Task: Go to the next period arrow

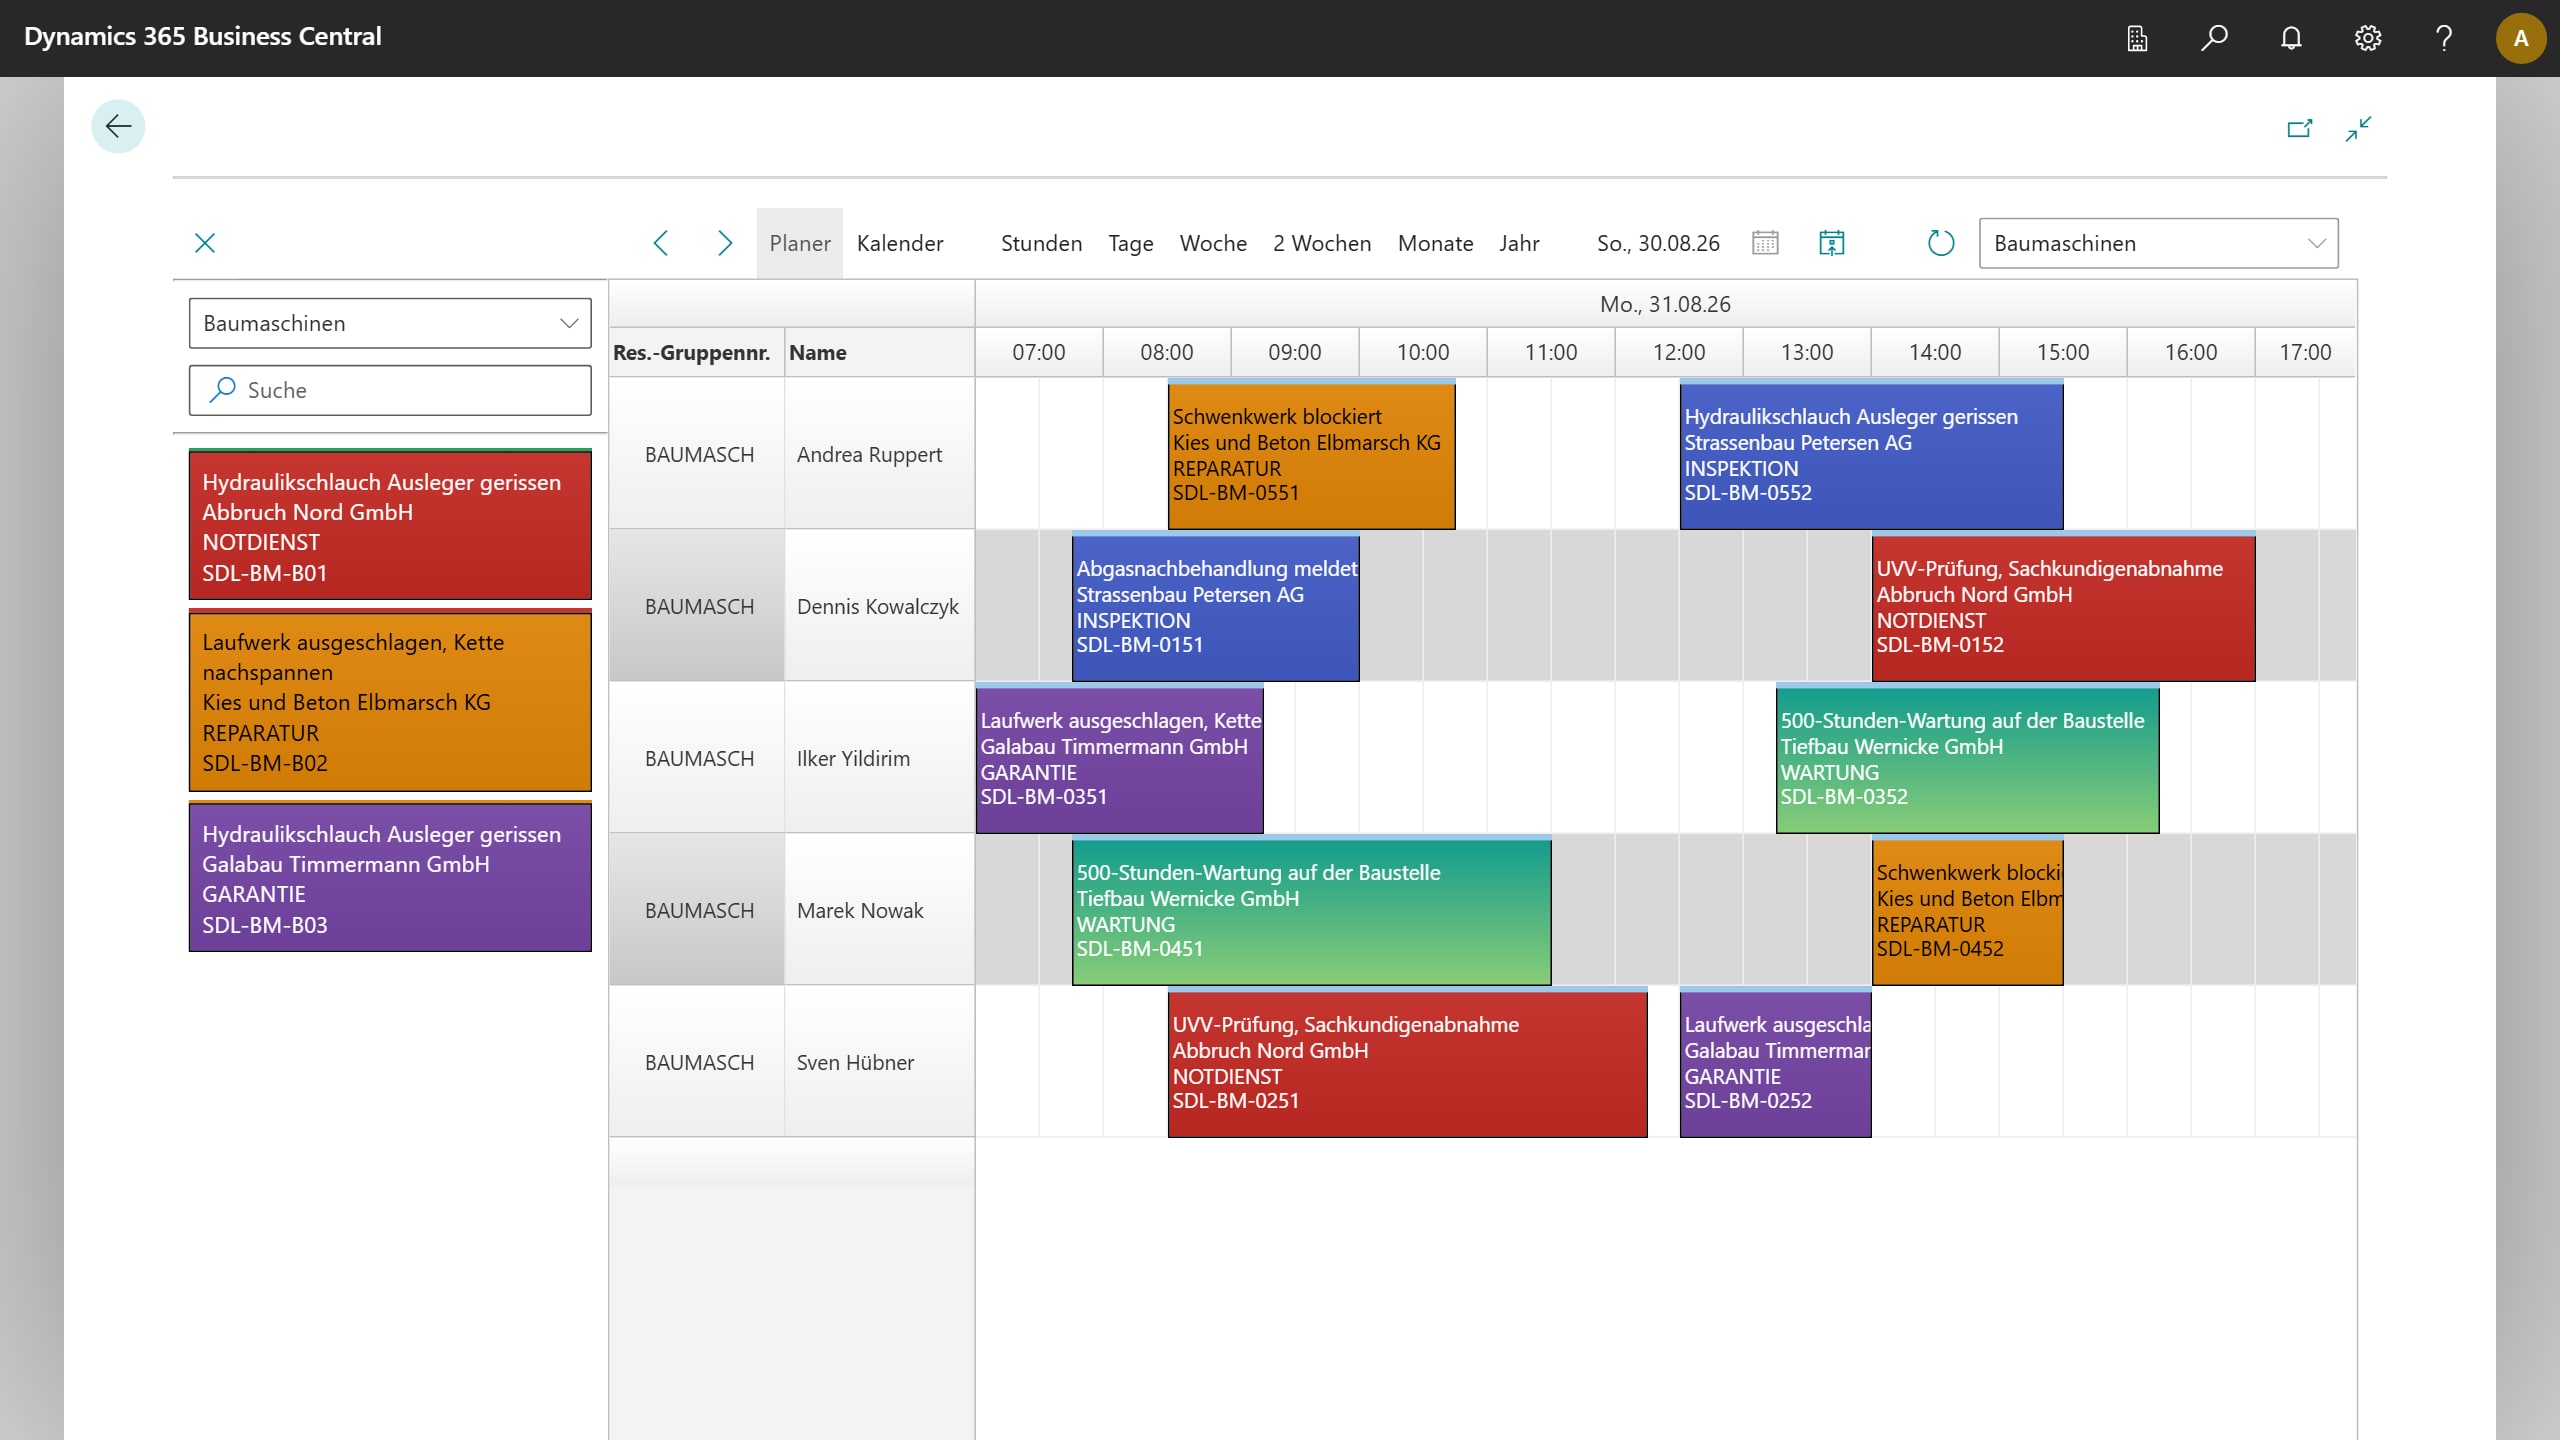Action: tap(725, 243)
